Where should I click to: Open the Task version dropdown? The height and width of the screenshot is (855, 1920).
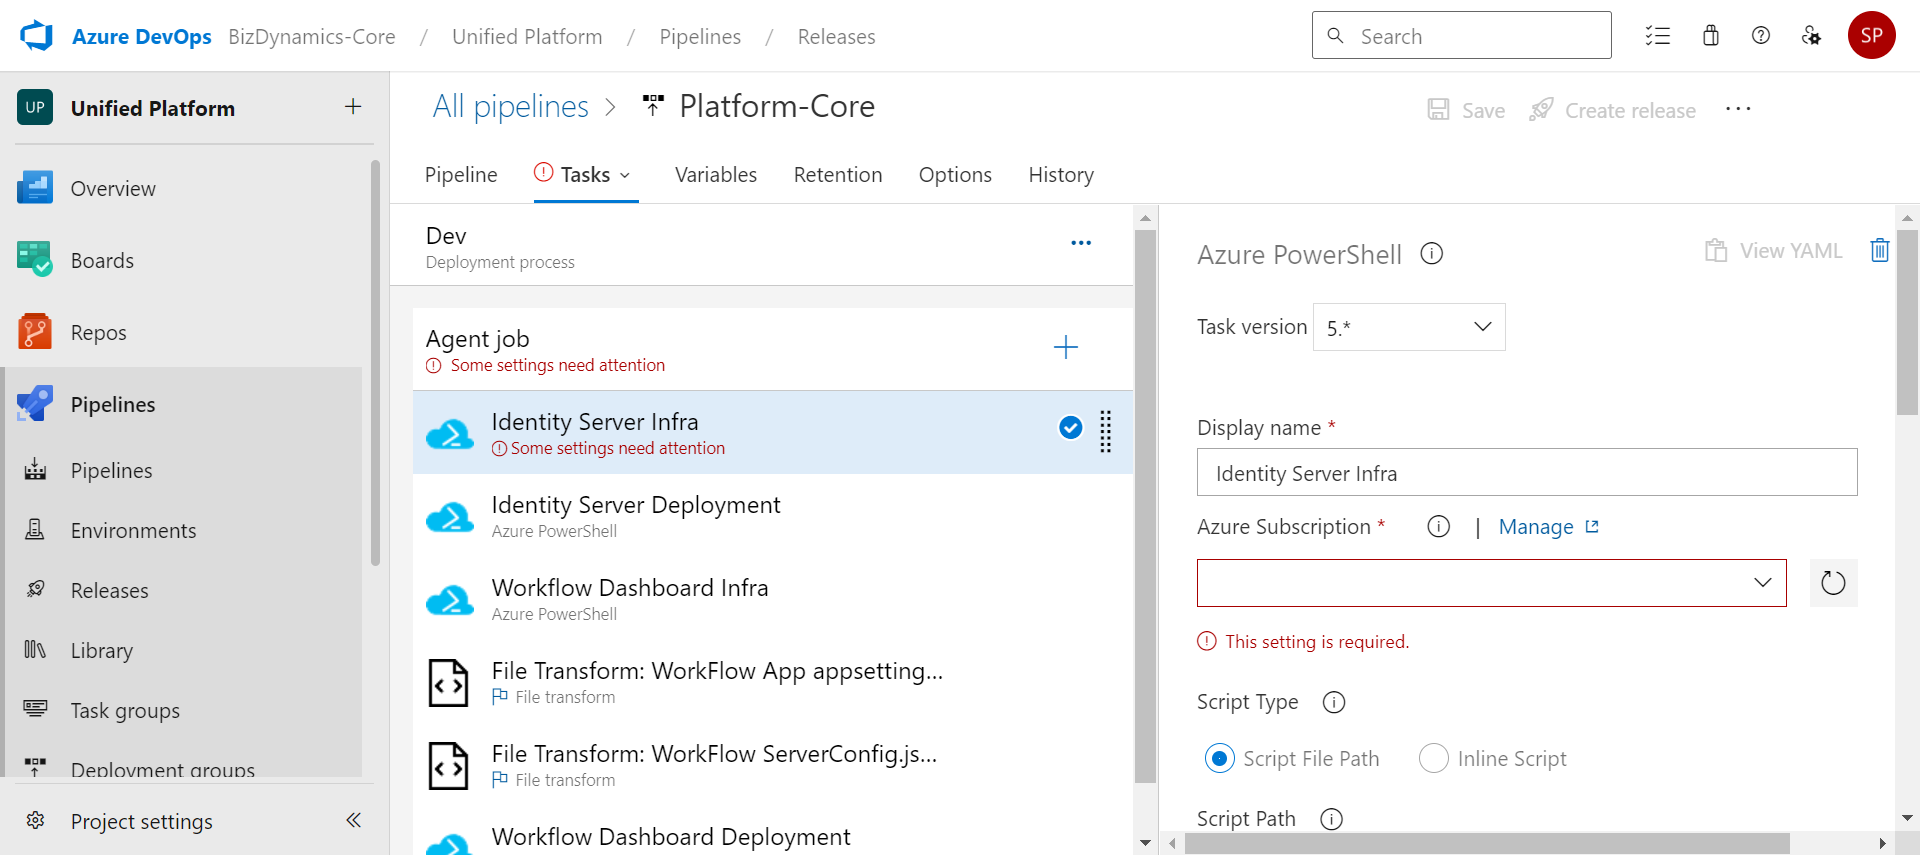coord(1409,327)
